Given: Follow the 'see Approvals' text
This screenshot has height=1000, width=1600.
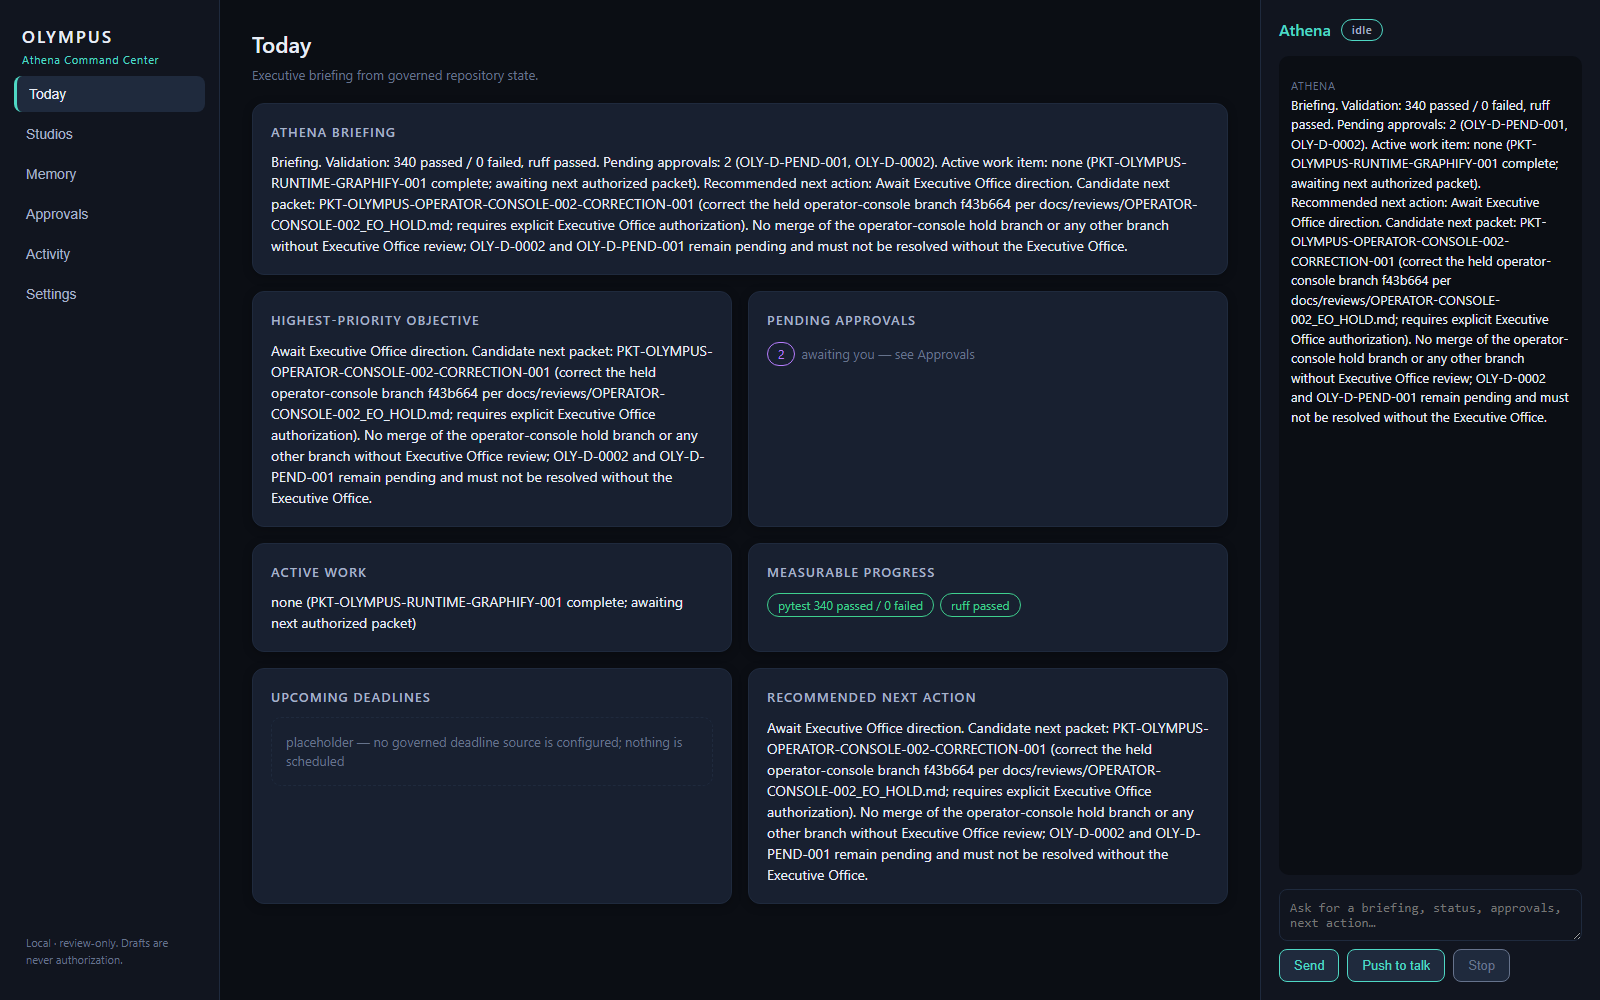Looking at the screenshot, I should click(934, 355).
